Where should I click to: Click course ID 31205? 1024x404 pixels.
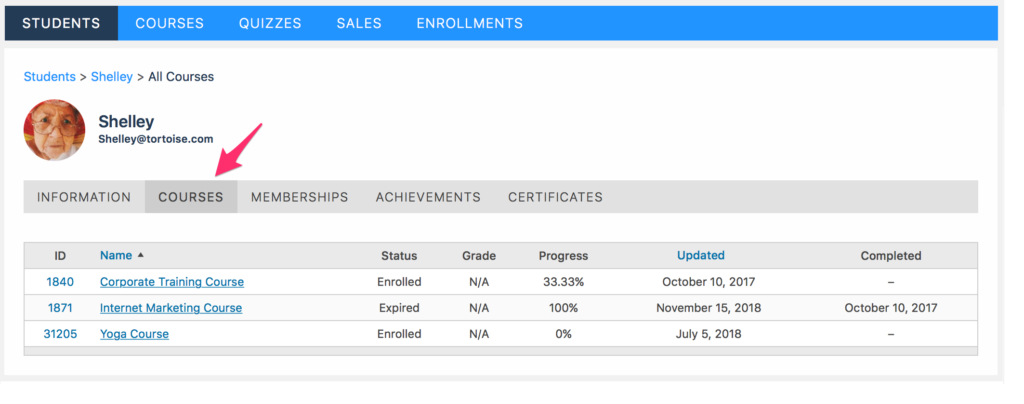60,334
